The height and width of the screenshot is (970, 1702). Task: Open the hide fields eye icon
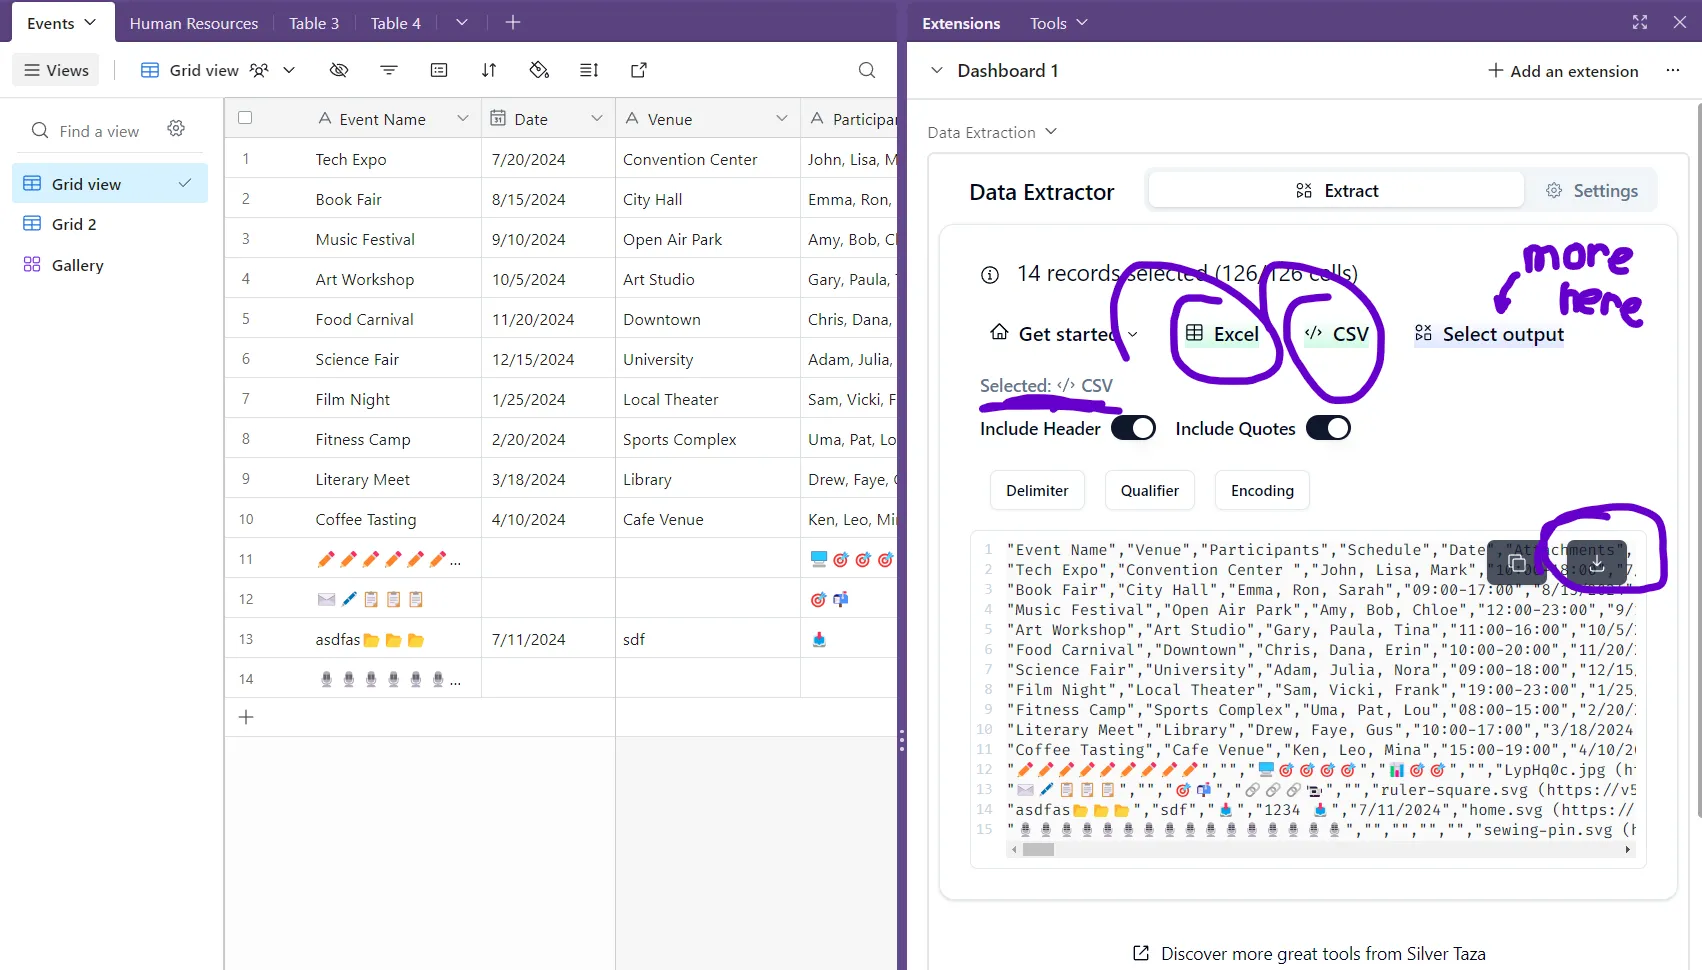pos(338,70)
